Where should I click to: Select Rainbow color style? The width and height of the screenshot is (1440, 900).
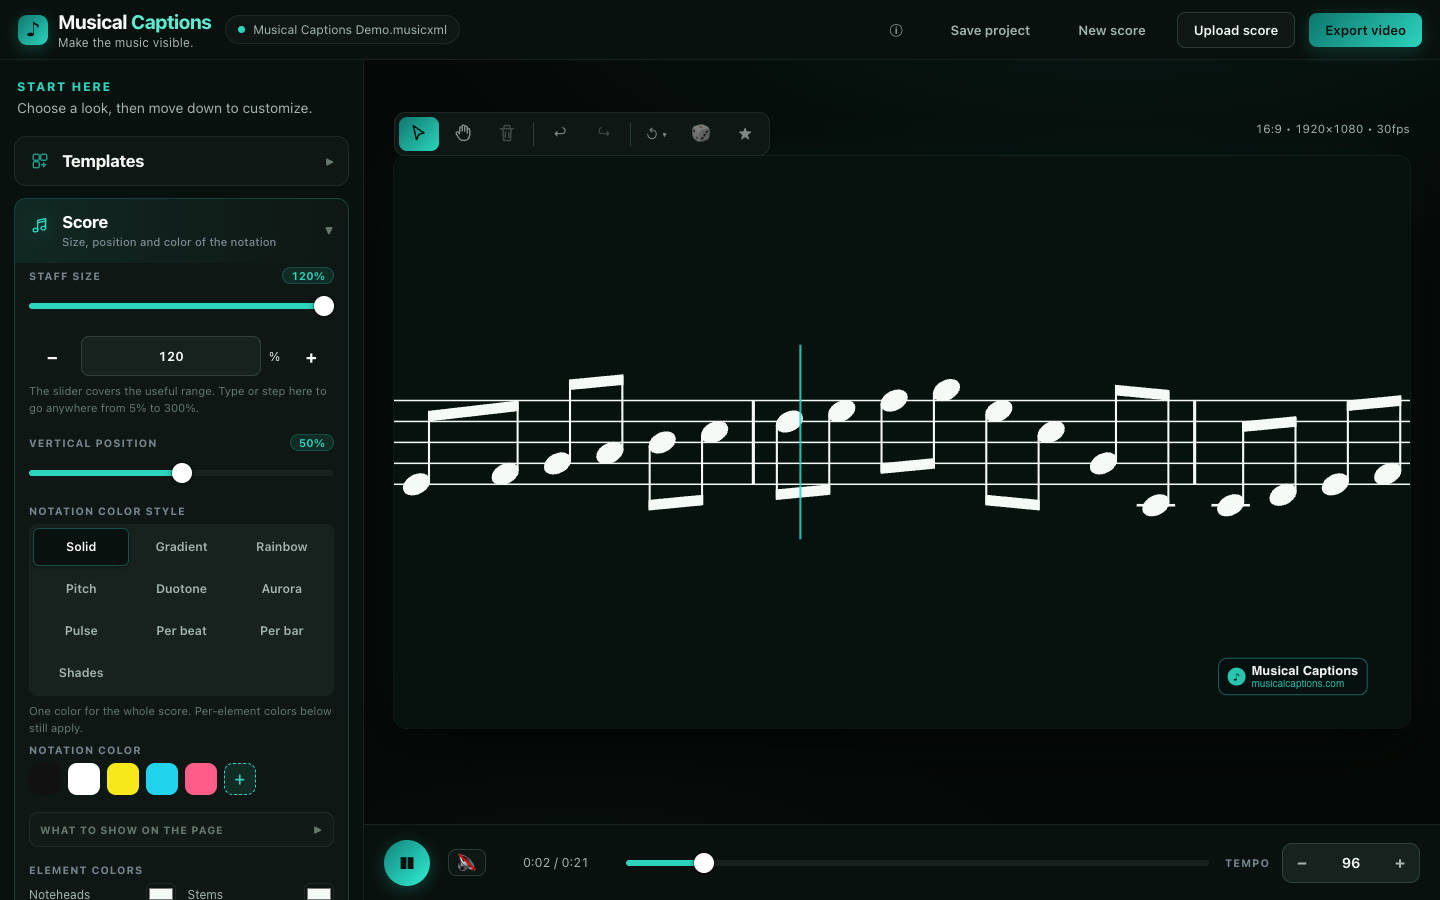pos(282,547)
